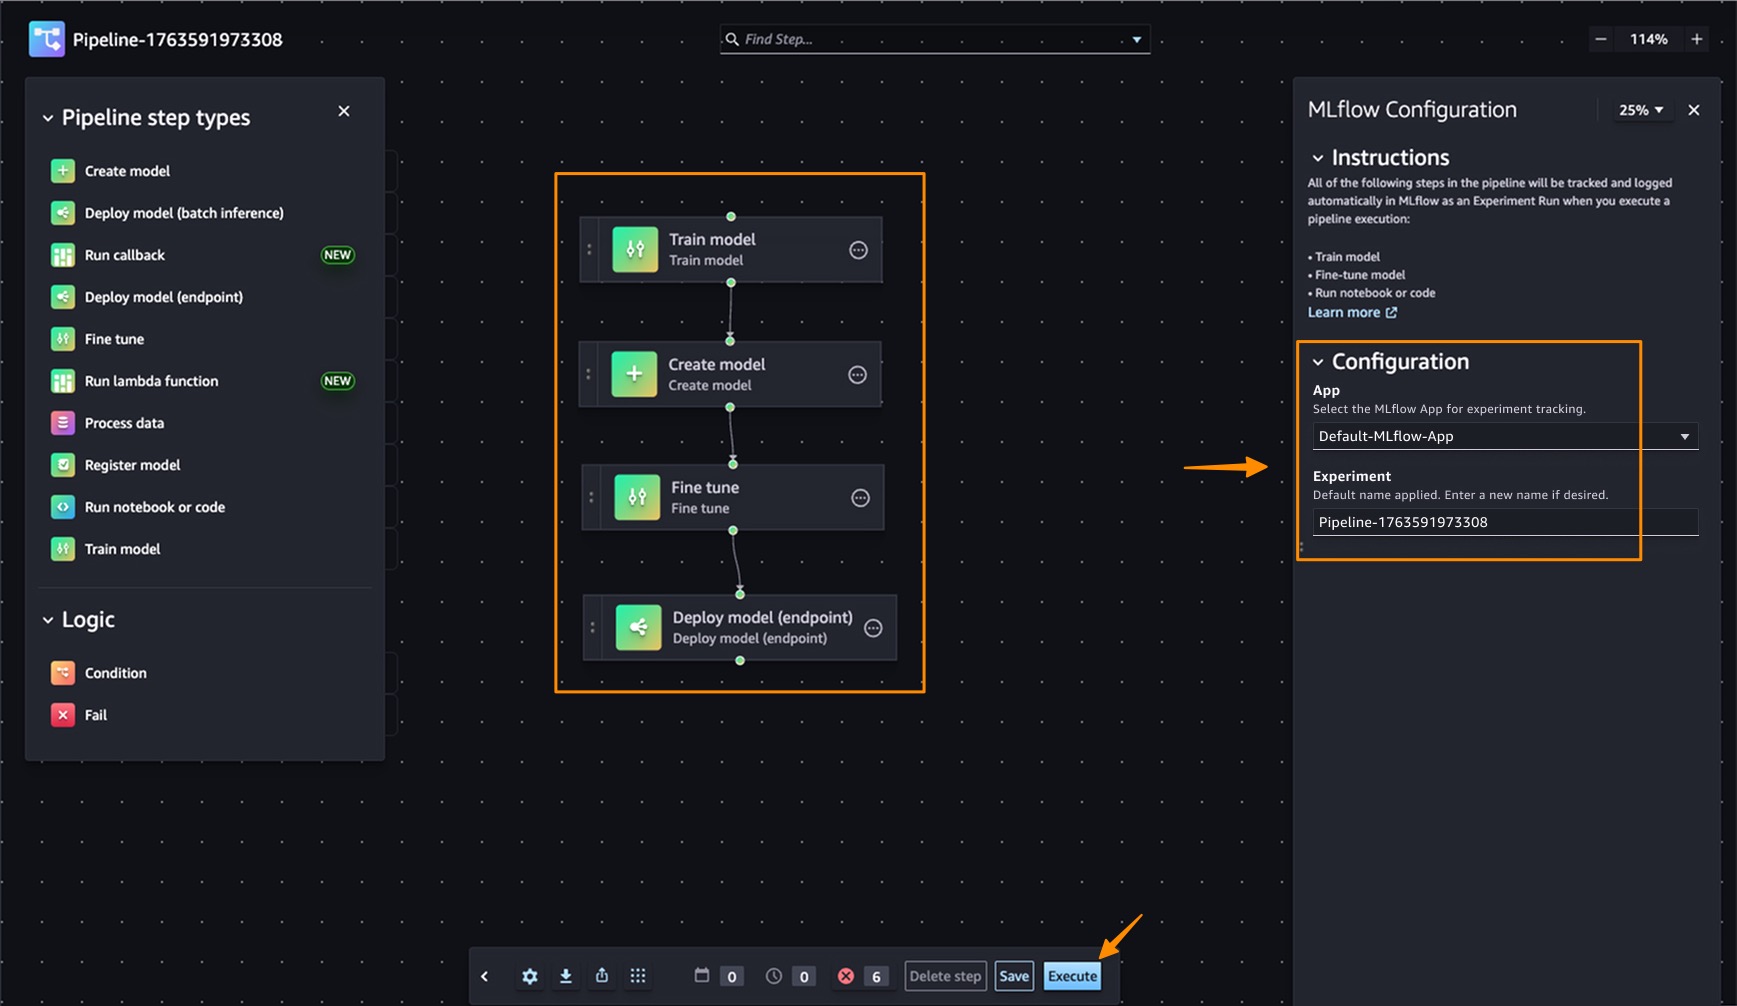Open options menu on Fine tune node
This screenshot has height=1006, width=1737.
coord(860,498)
